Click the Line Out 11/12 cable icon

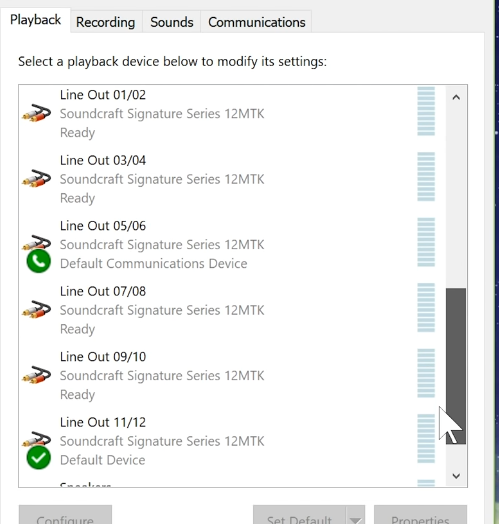[37, 438]
